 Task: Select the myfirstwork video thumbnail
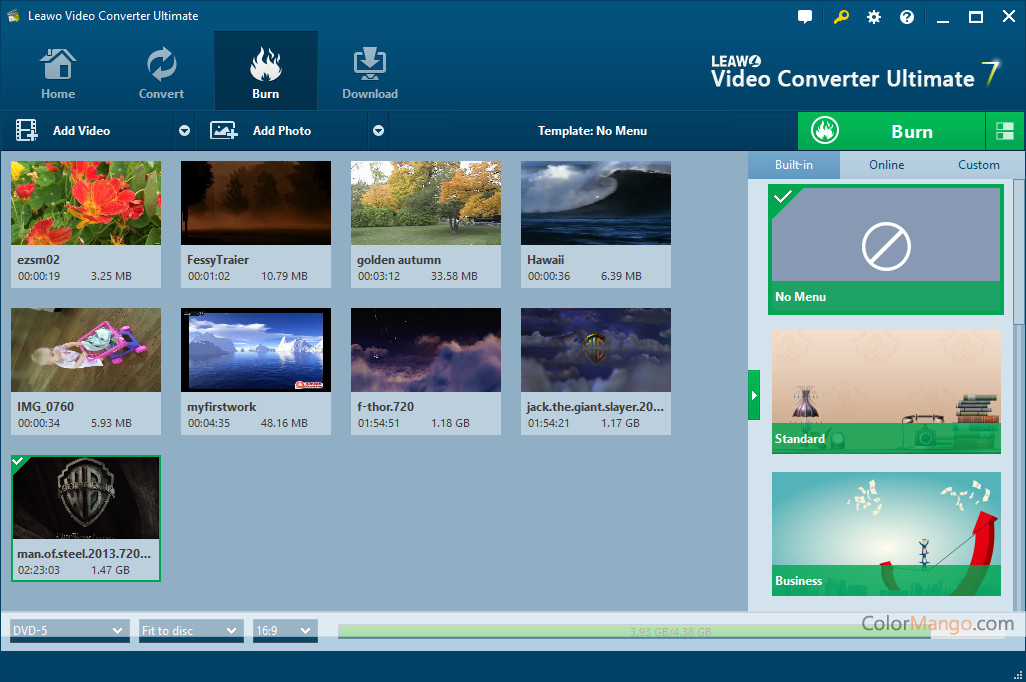(256, 350)
